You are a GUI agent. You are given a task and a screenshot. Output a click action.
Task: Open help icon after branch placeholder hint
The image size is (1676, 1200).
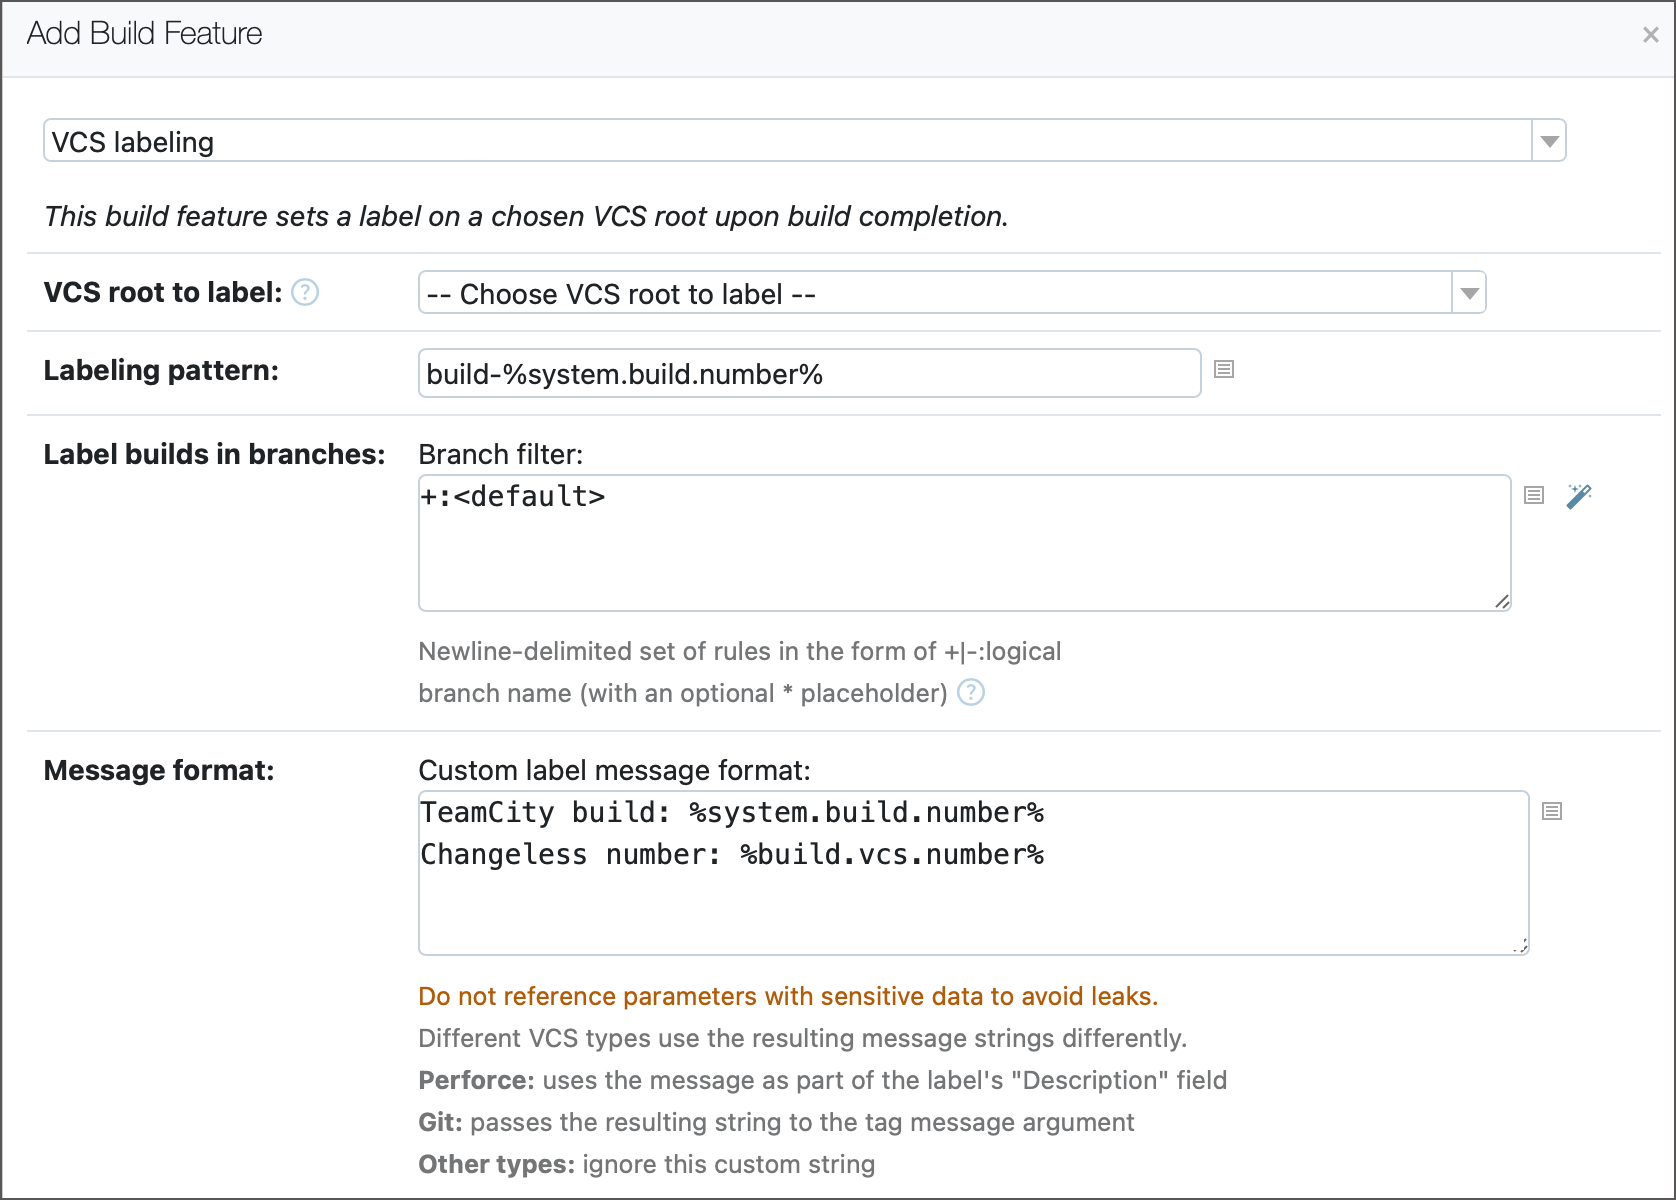coord(970,692)
